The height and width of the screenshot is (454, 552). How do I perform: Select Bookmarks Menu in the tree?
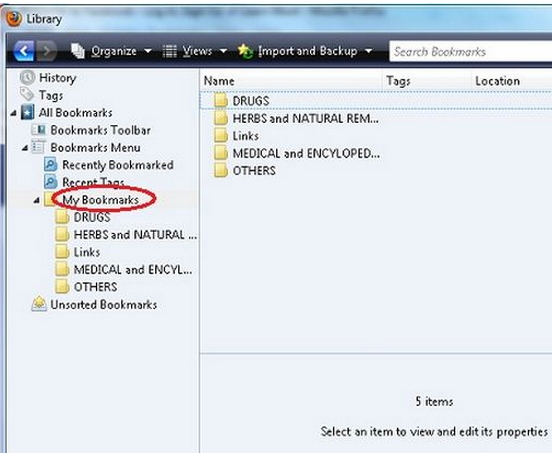[x=95, y=147]
